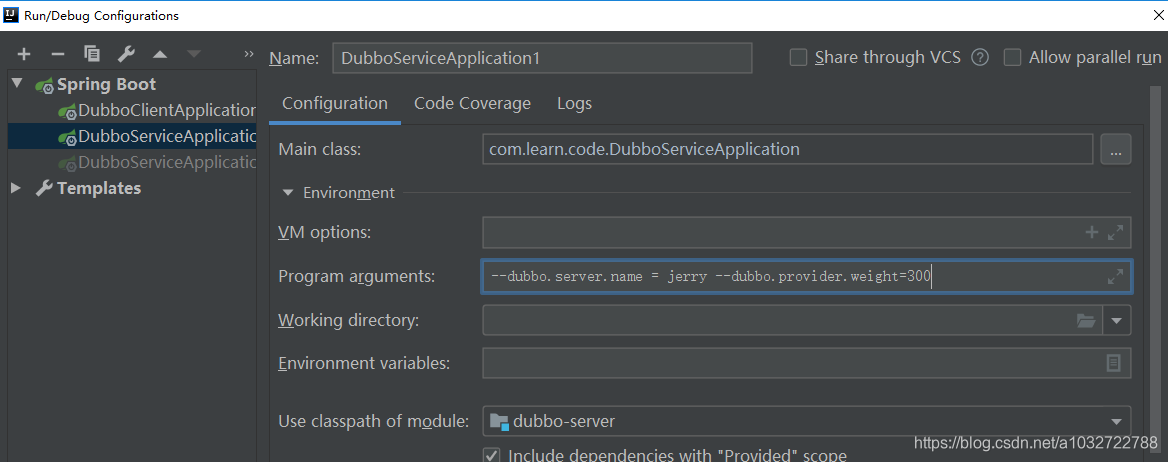
Task: Open edit defaults wrench icon
Action: click(x=126, y=54)
